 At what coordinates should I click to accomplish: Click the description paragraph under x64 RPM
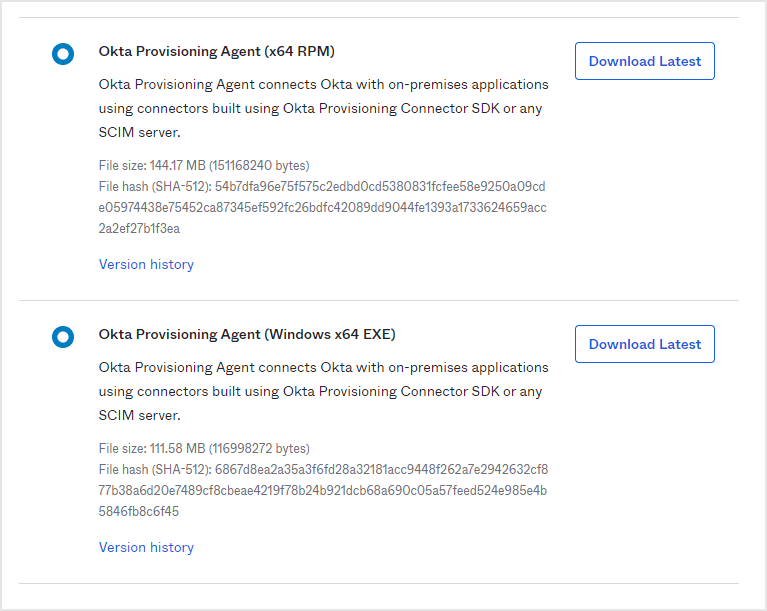pyautogui.click(x=322, y=108)
